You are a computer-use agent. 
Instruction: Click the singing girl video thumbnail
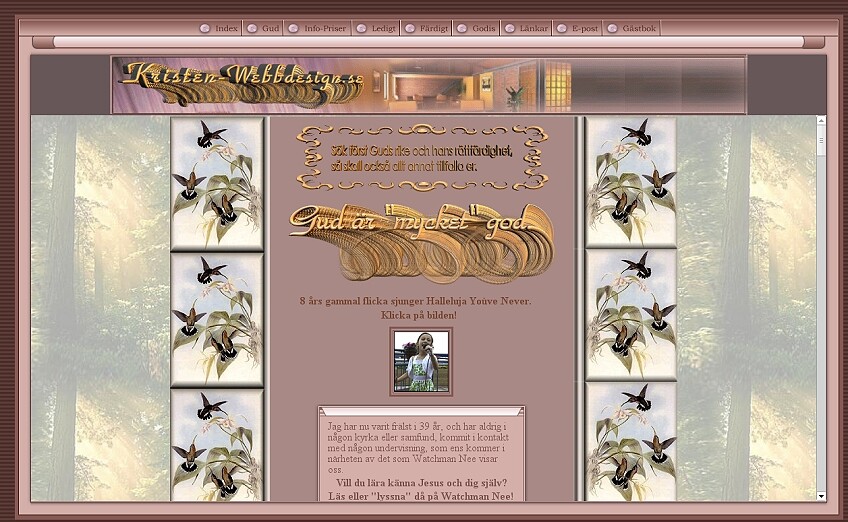click(420, 361)
